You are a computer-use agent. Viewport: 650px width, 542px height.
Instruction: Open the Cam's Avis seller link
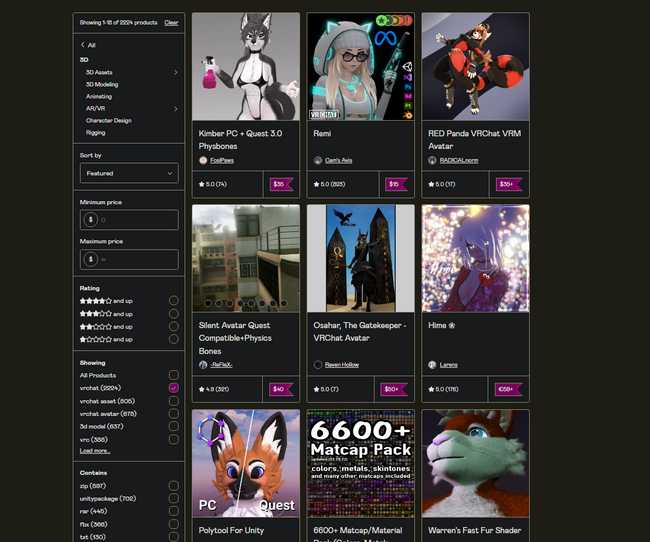pyautogui.click(x=339, y=160)
